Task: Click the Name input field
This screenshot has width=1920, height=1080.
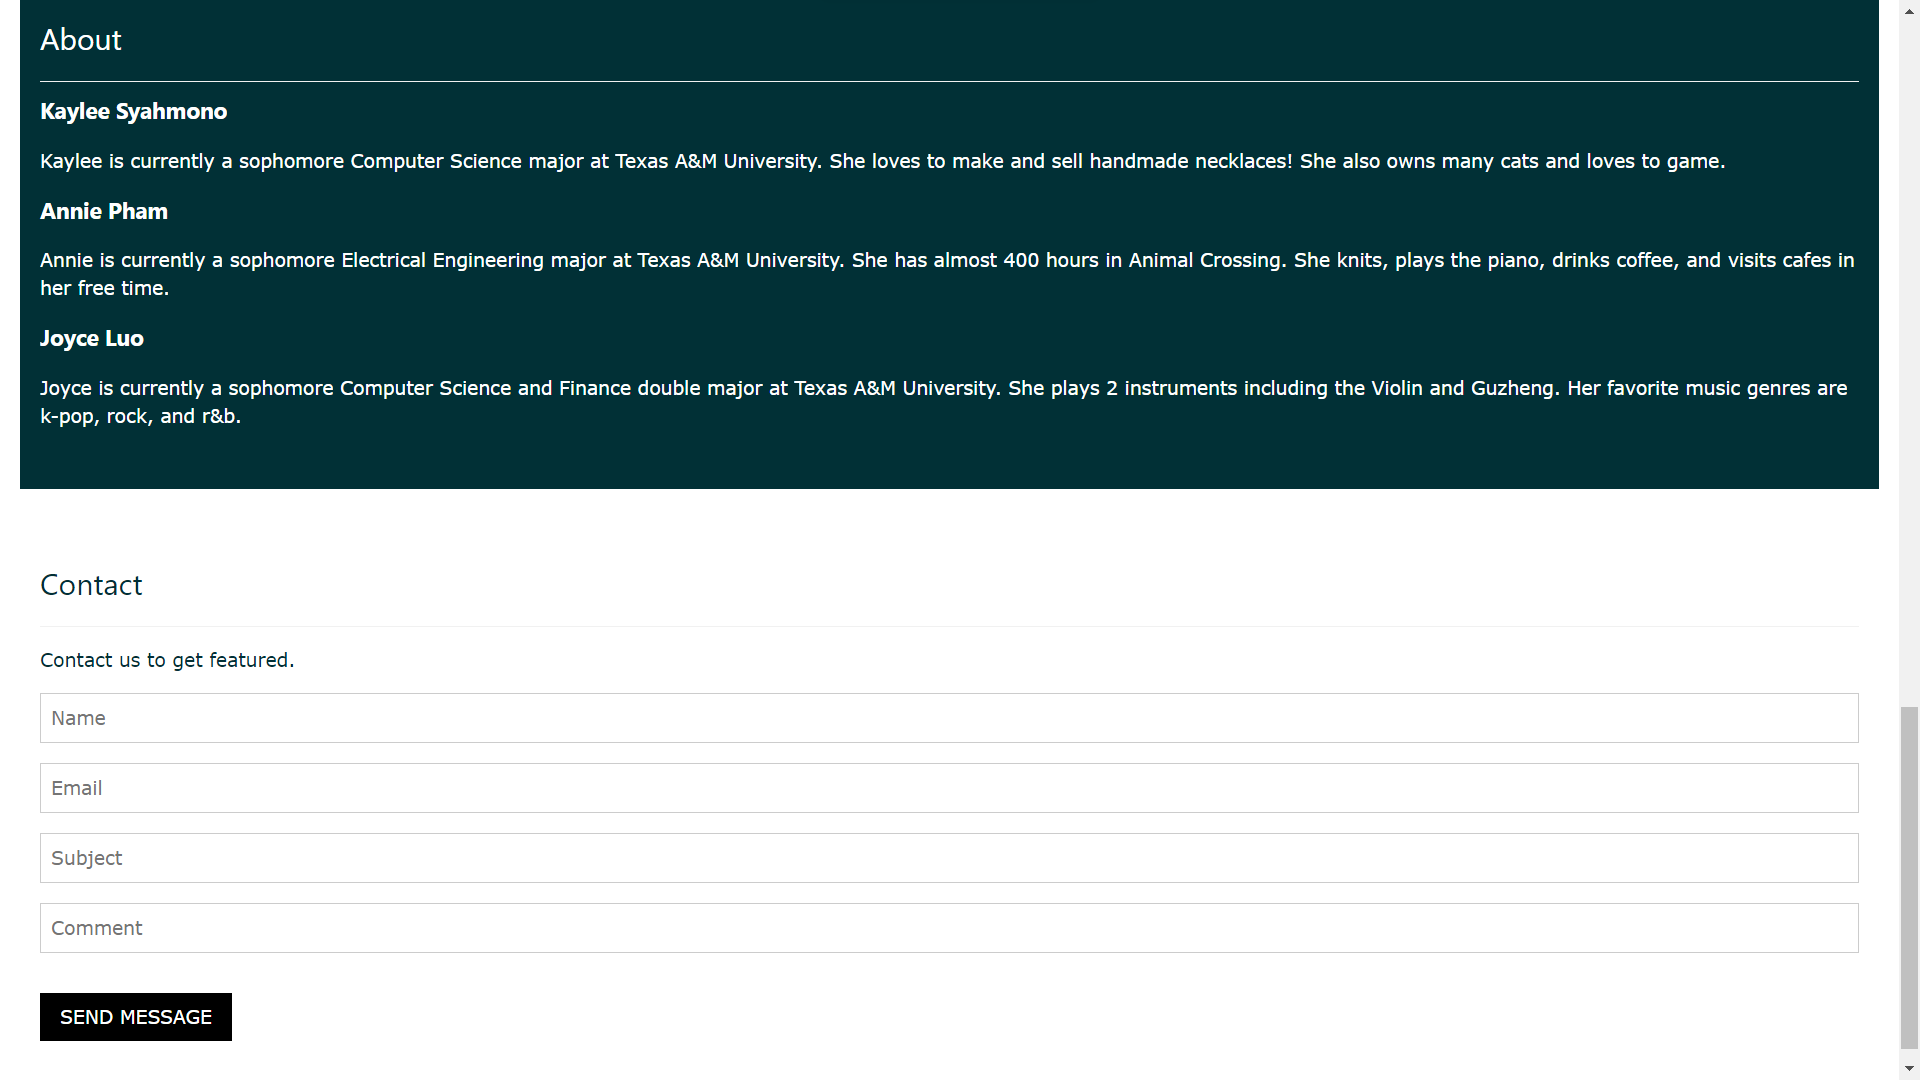Action: [948, 718]
